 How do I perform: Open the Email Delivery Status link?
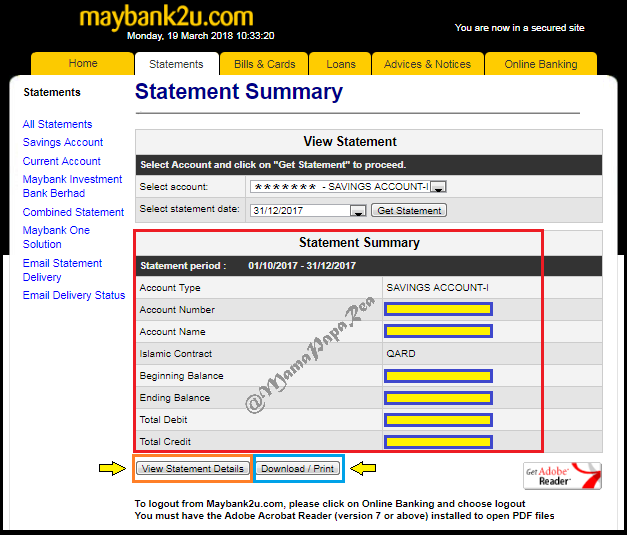[74, 295]
